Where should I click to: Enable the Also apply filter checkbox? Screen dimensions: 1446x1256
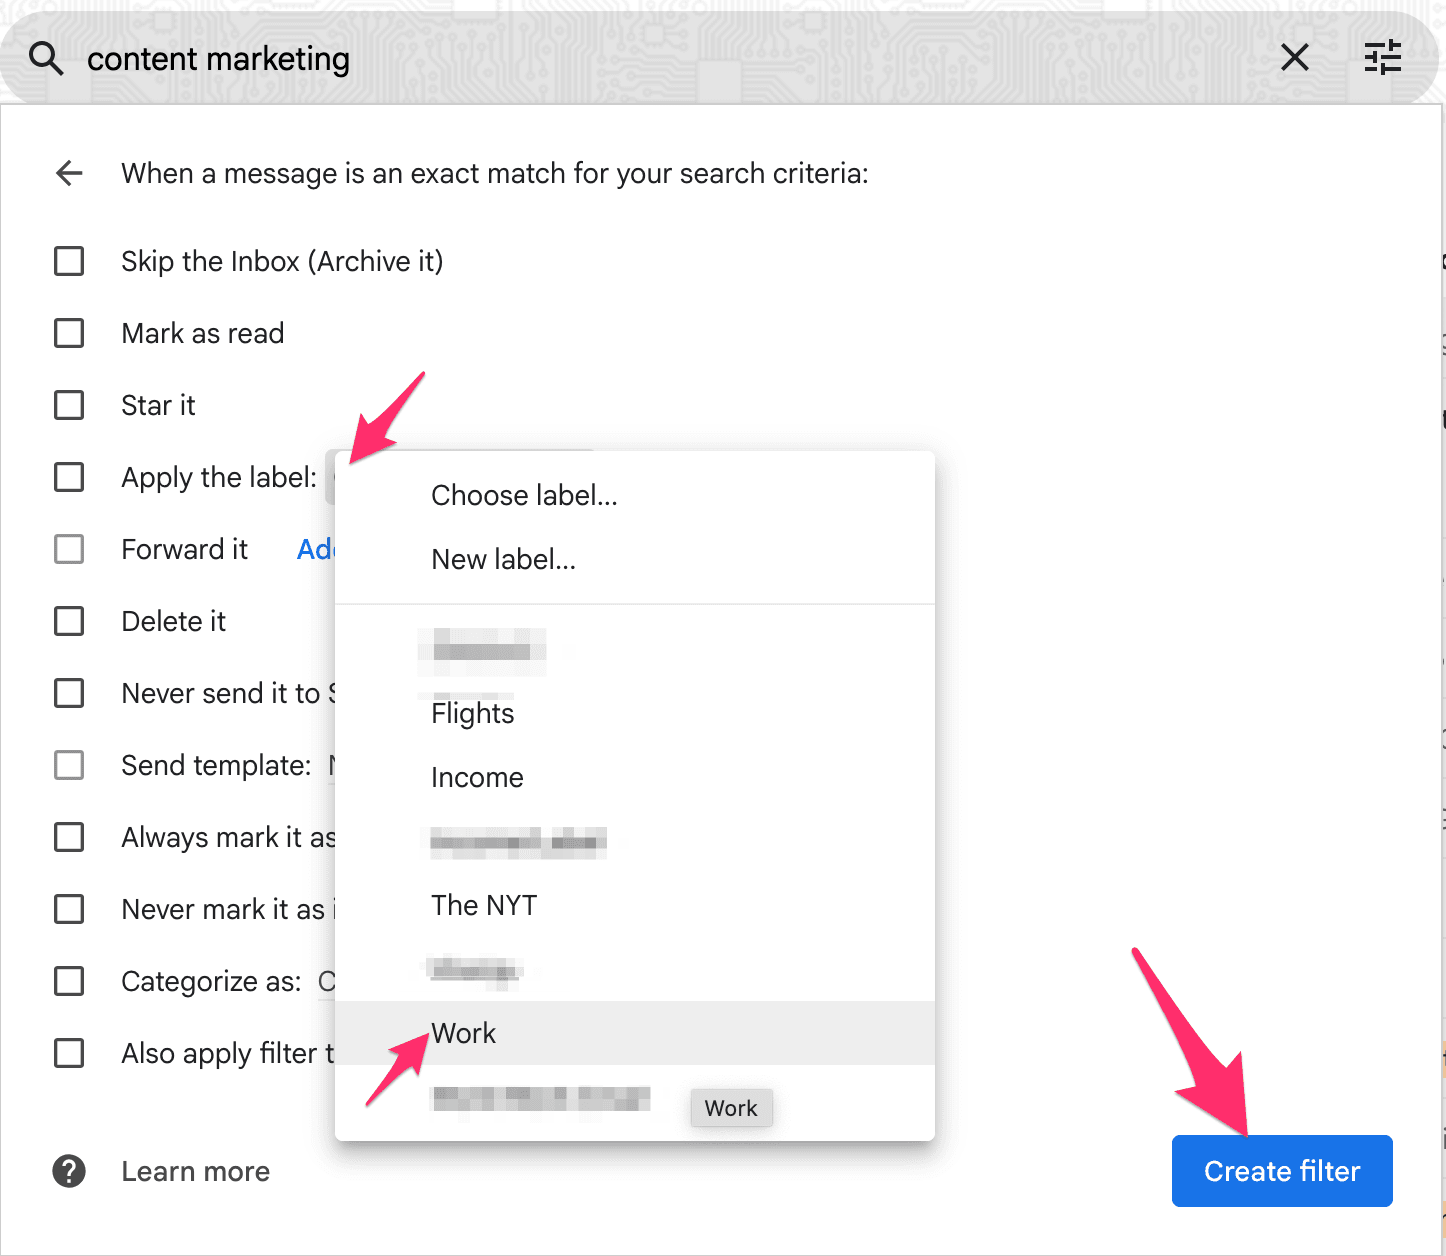point(68,1053)
